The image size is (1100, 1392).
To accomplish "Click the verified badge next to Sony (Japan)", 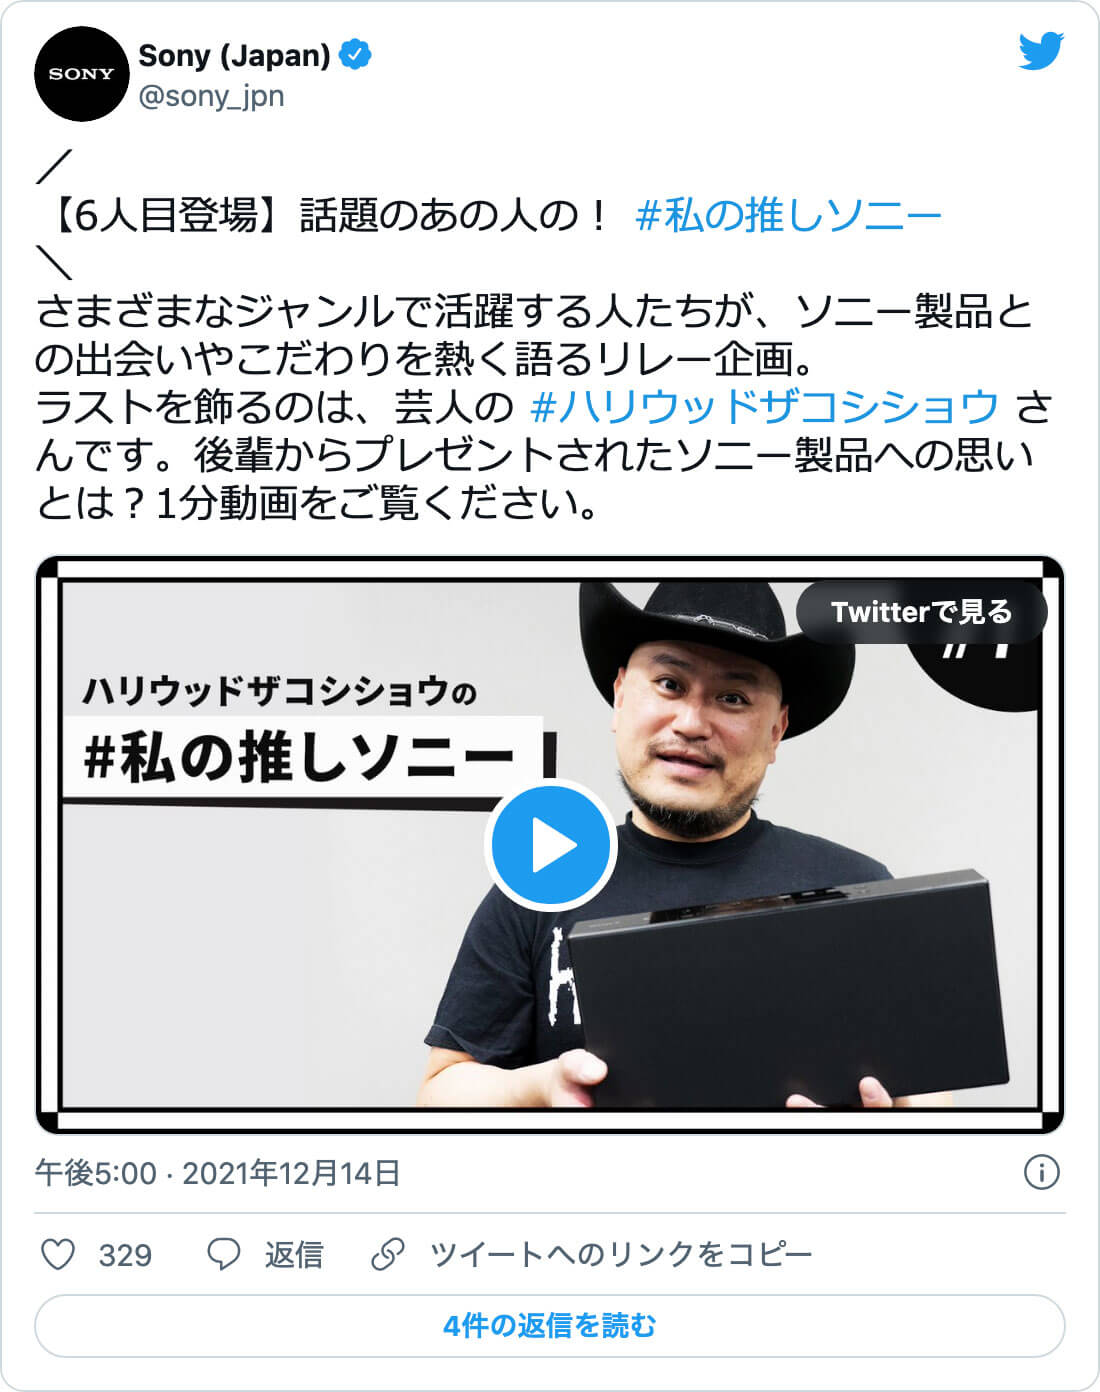I will pyautogui.click(x=355, y=55).
